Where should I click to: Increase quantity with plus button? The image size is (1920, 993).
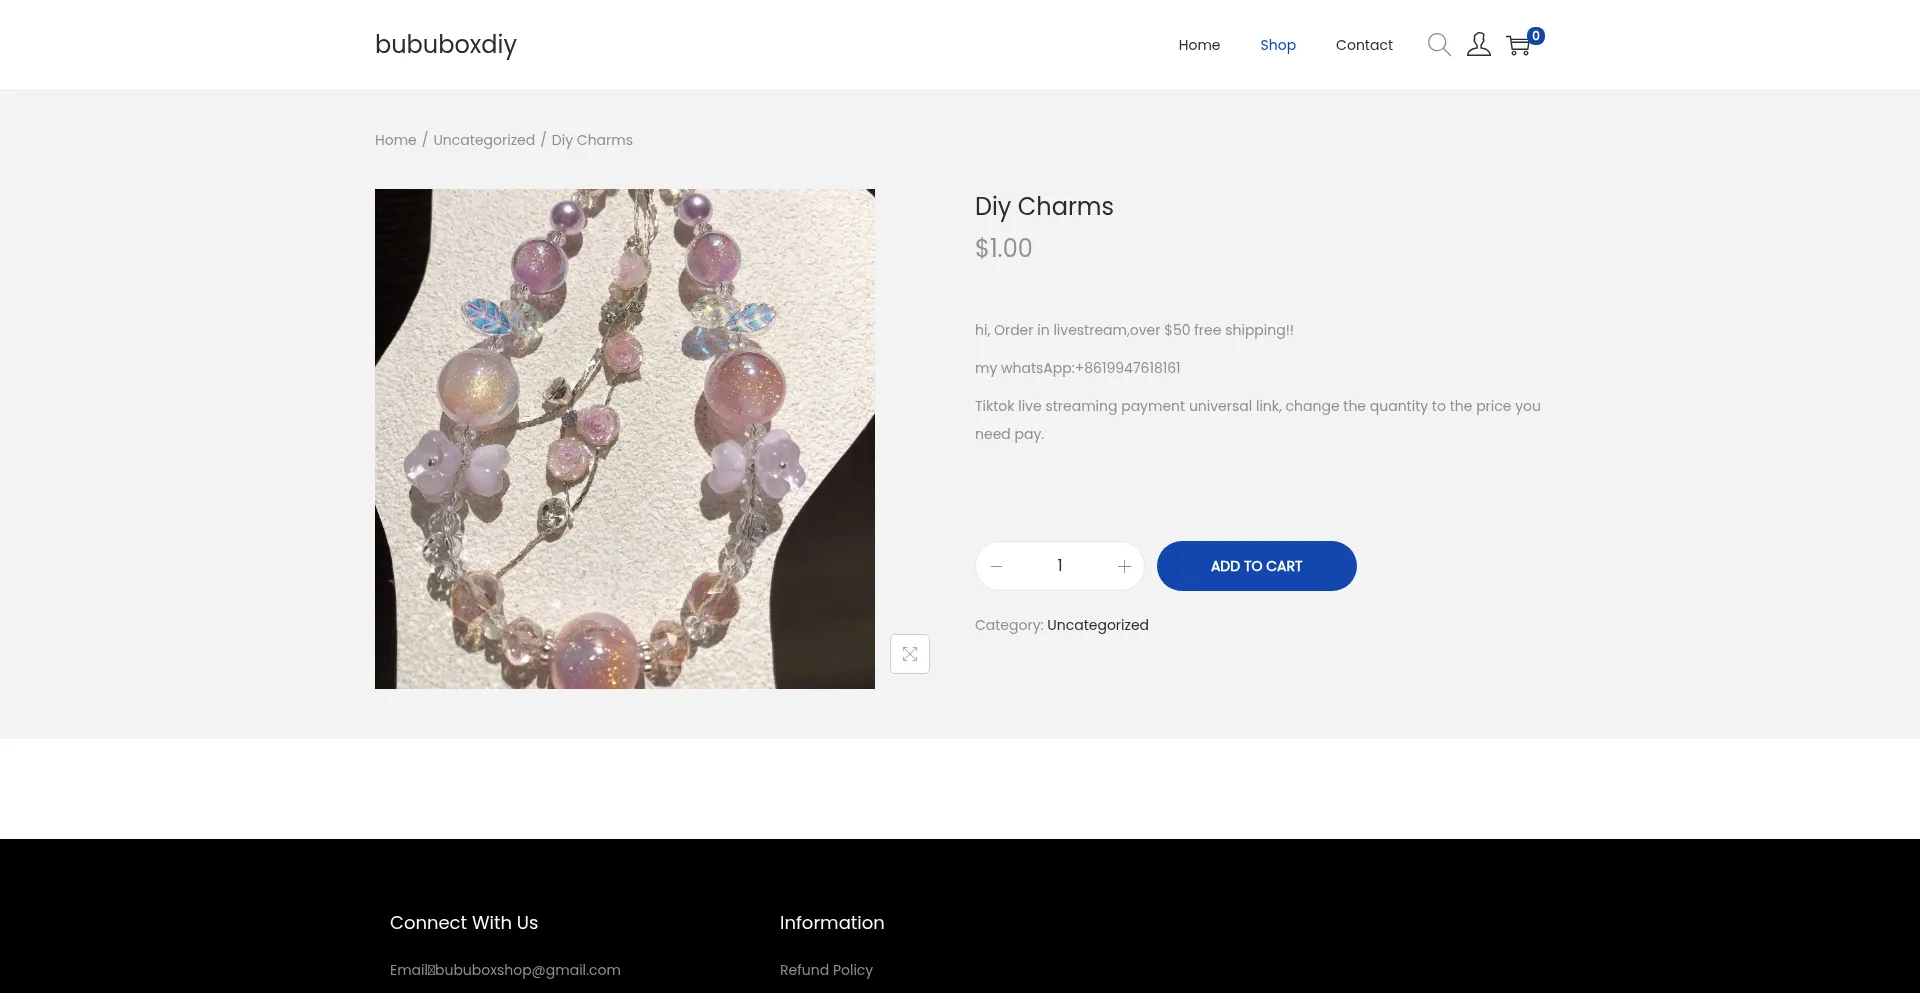1124,567
